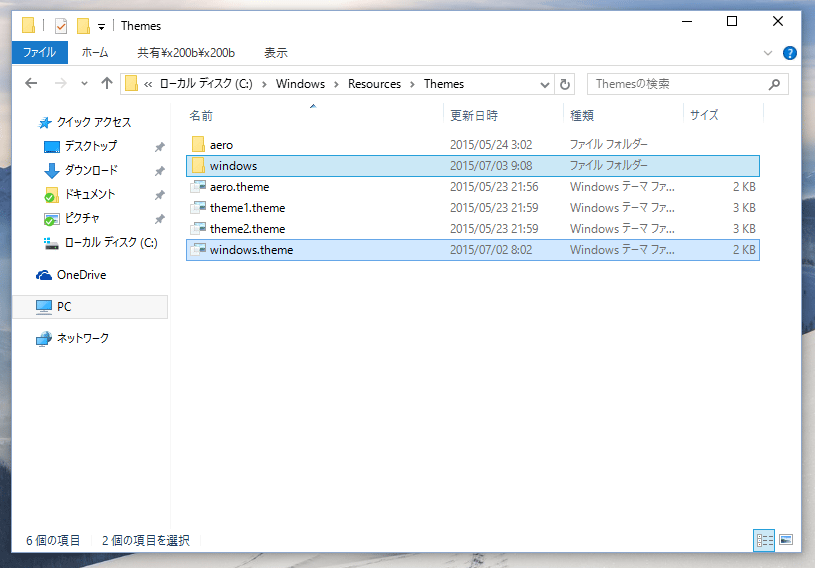Open デスクトップ in navigation pane
The image size is (815, 568).
(x=90, y=146)
